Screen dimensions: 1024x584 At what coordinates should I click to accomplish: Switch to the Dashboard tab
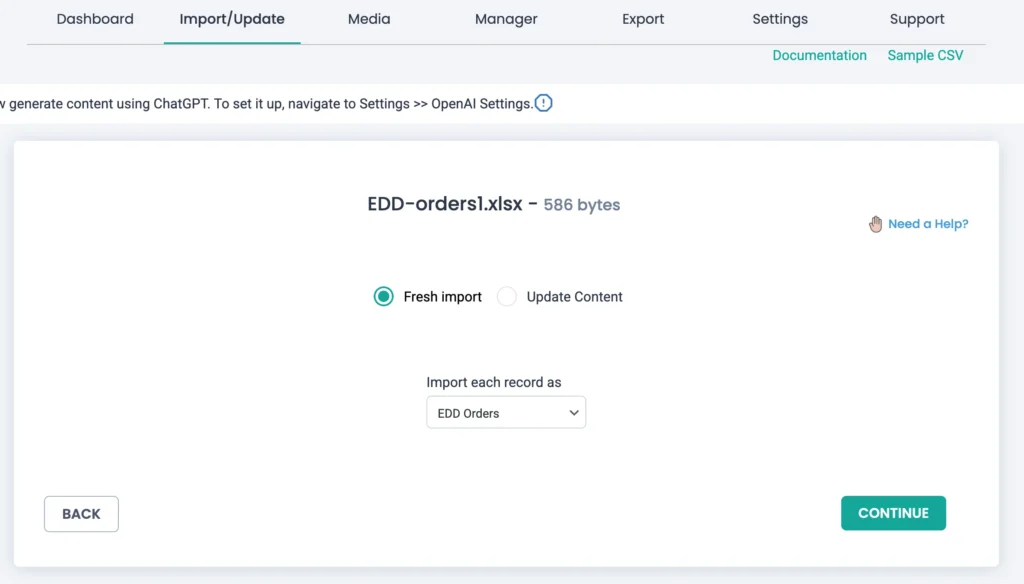coord(95,18)
